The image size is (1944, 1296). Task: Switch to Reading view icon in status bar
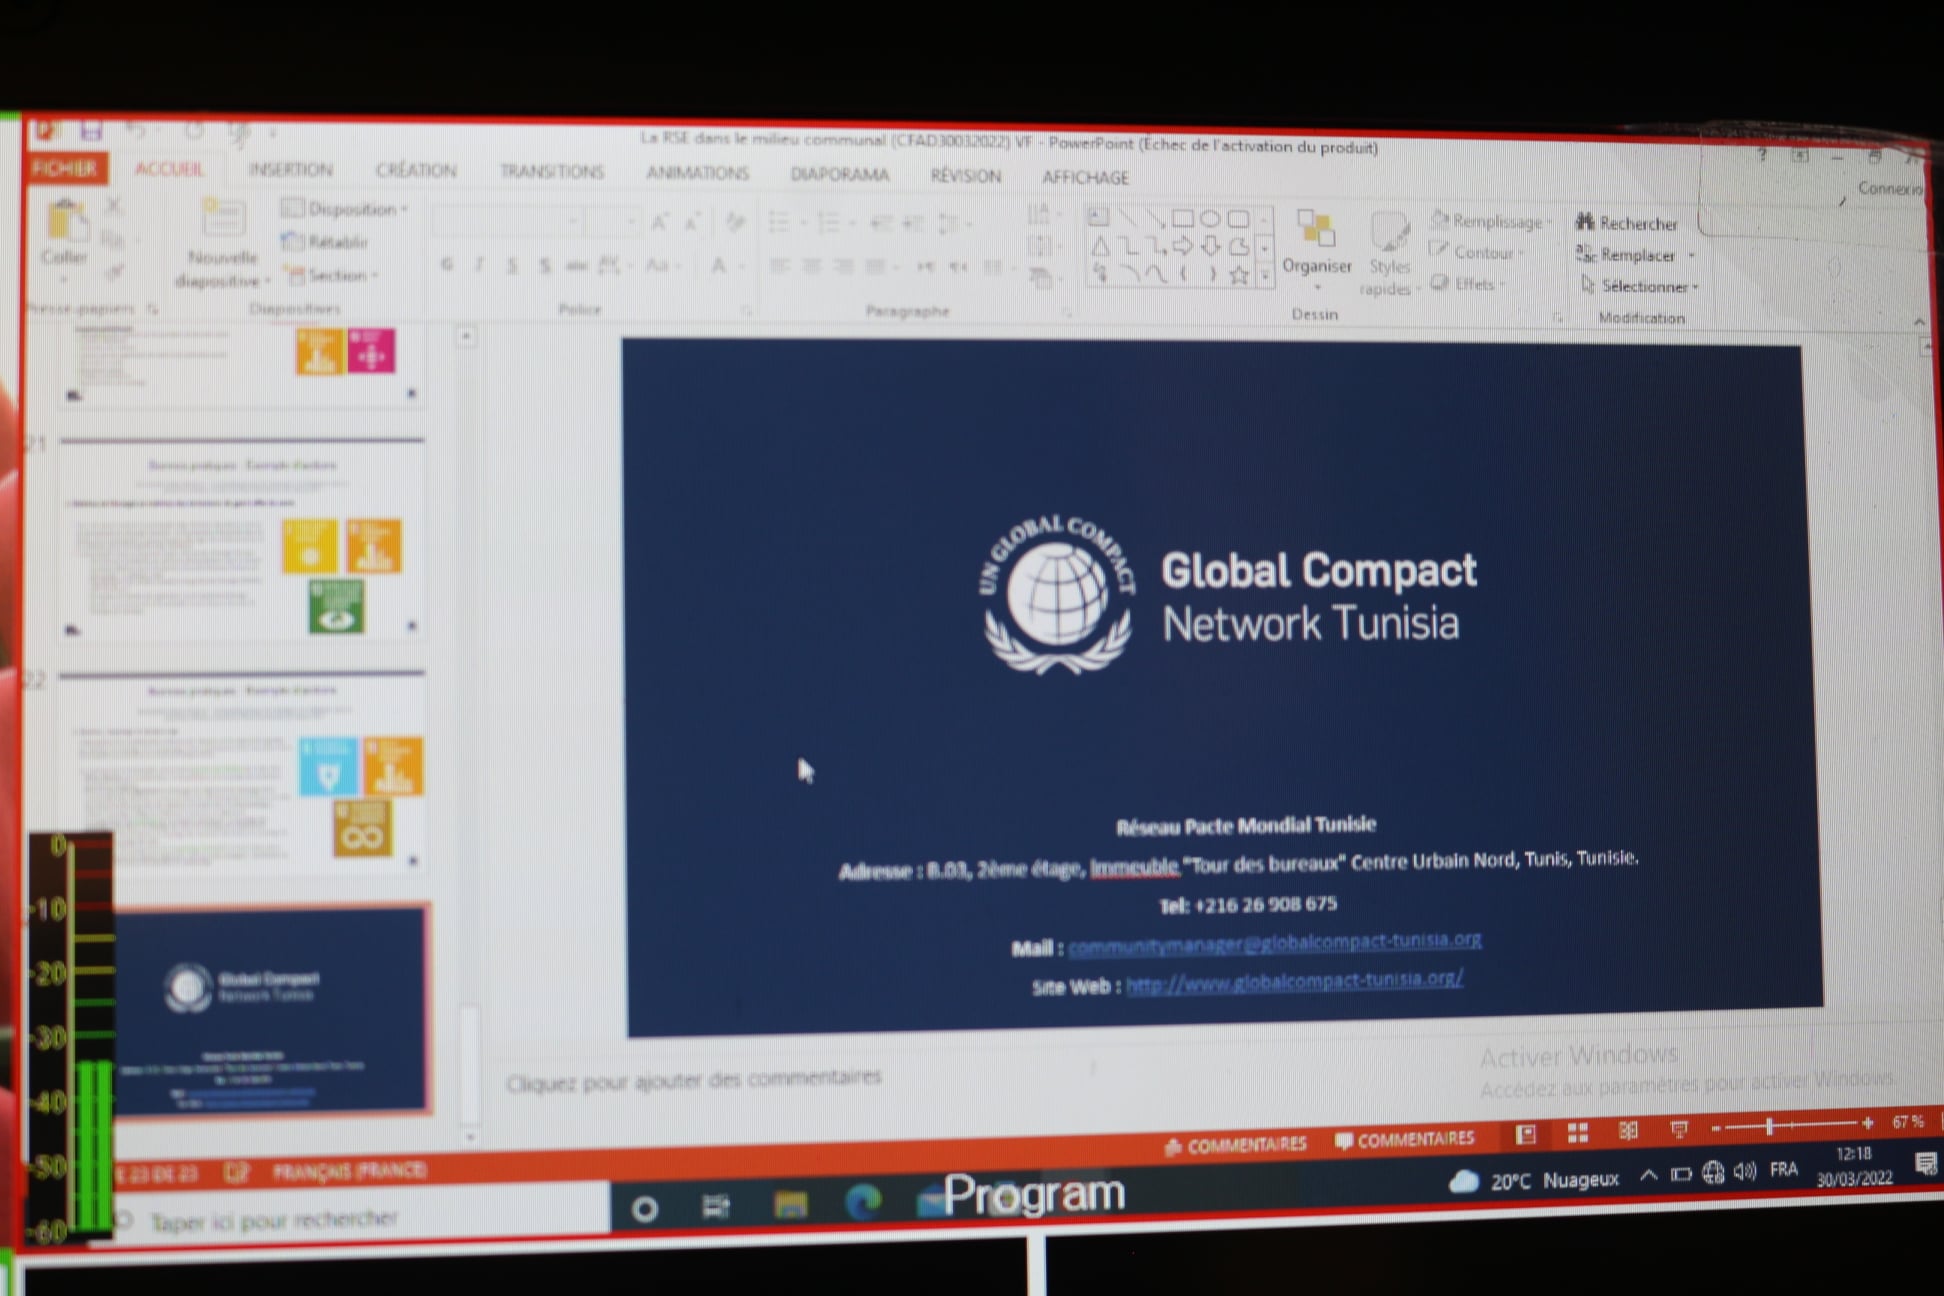coord(1628,1131)
